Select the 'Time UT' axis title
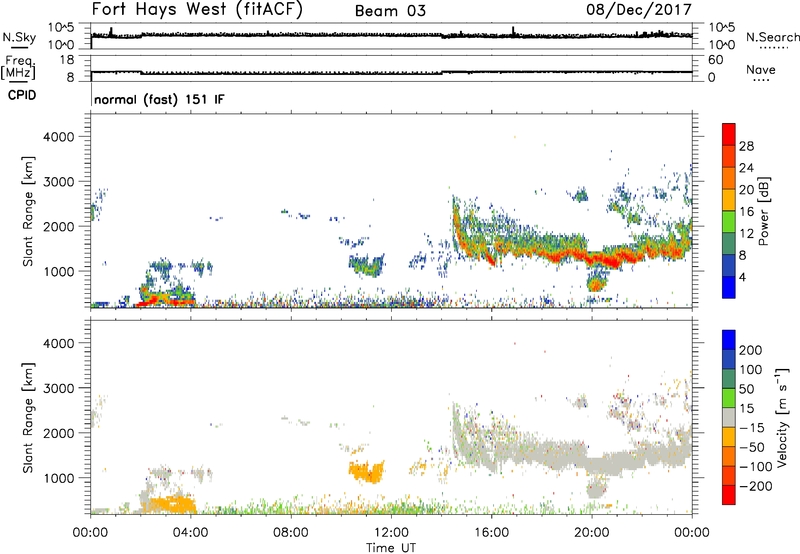This screenshot has height=554, width=800. coord(391,548)
